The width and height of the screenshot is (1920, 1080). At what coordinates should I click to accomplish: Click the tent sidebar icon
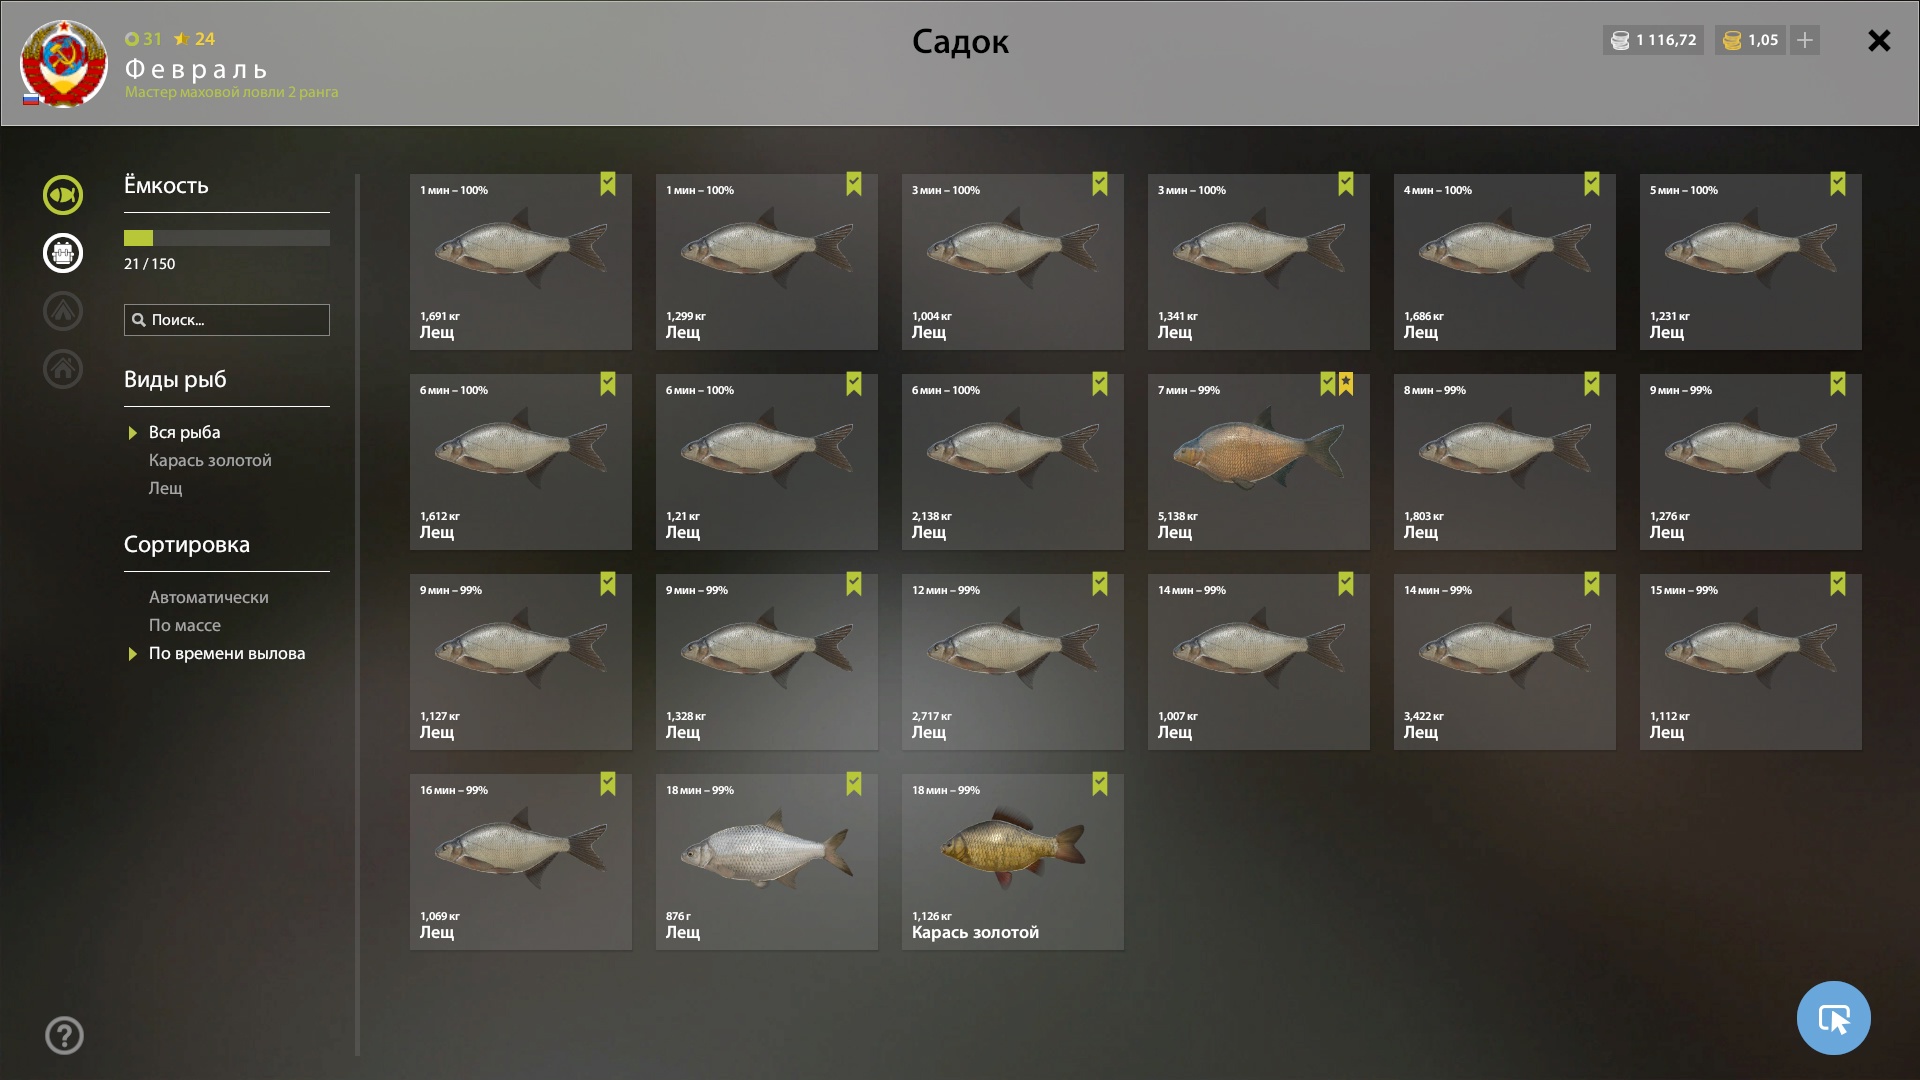click(63, 311)
